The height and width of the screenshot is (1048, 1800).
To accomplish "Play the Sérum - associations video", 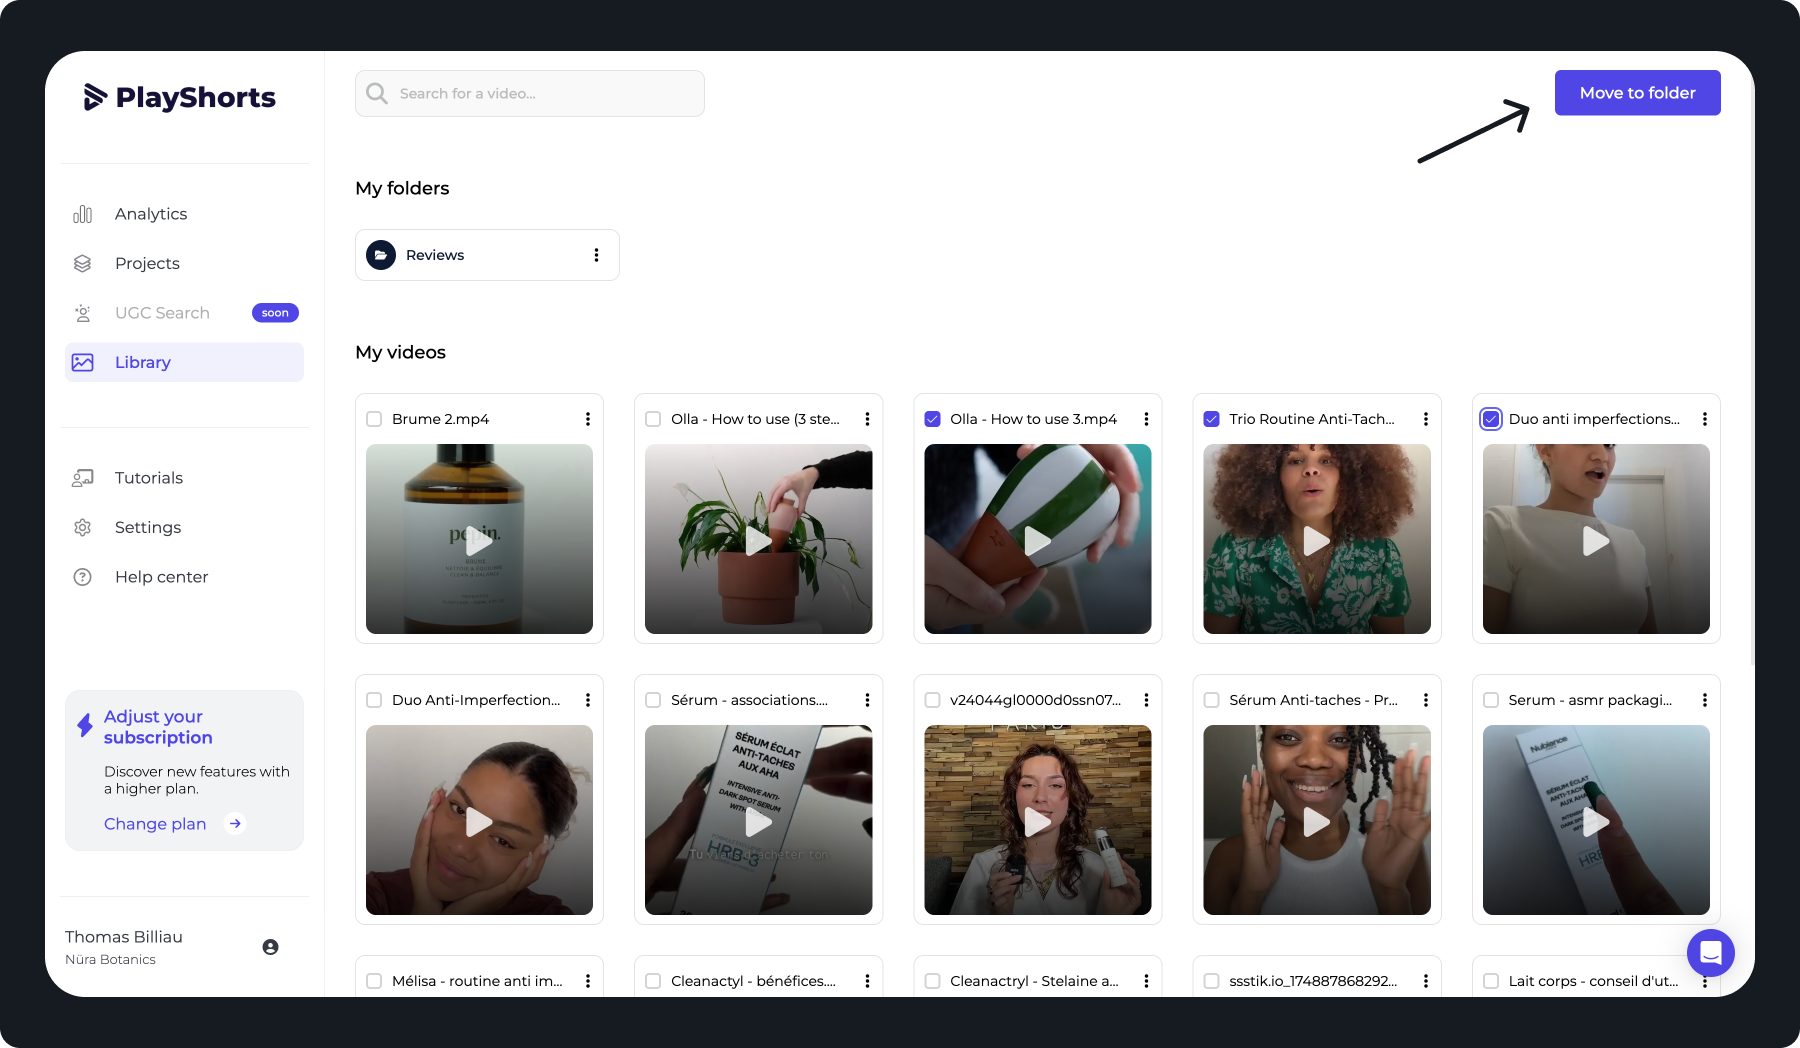I will tap(759, 822).
